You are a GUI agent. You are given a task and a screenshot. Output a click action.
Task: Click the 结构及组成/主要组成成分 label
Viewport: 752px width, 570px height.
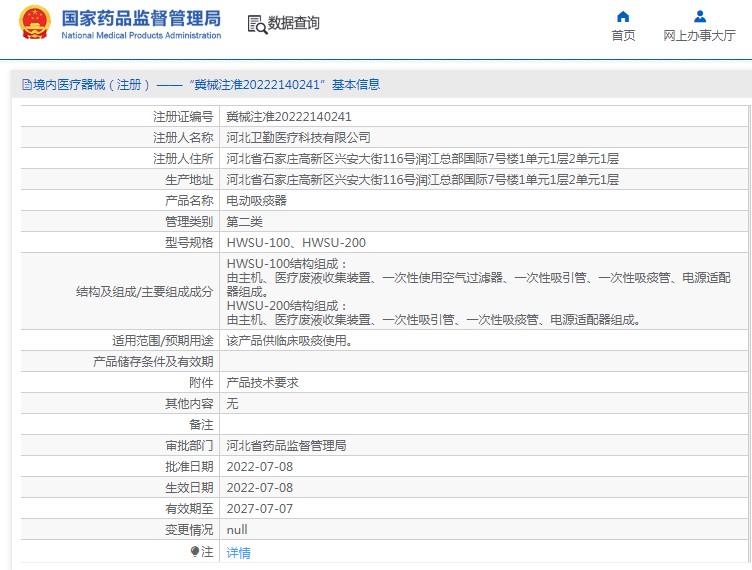click(144, 292)
